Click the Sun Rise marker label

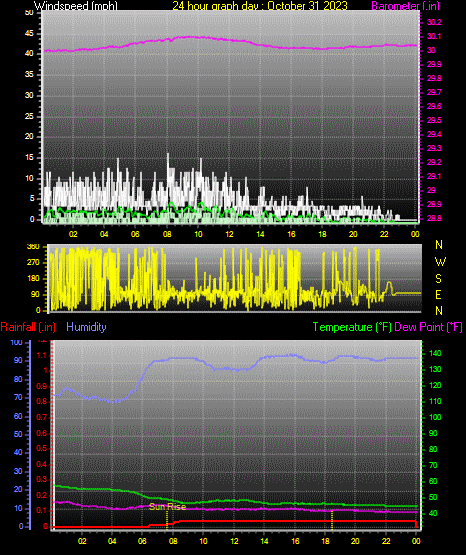(x=167, y=507)
